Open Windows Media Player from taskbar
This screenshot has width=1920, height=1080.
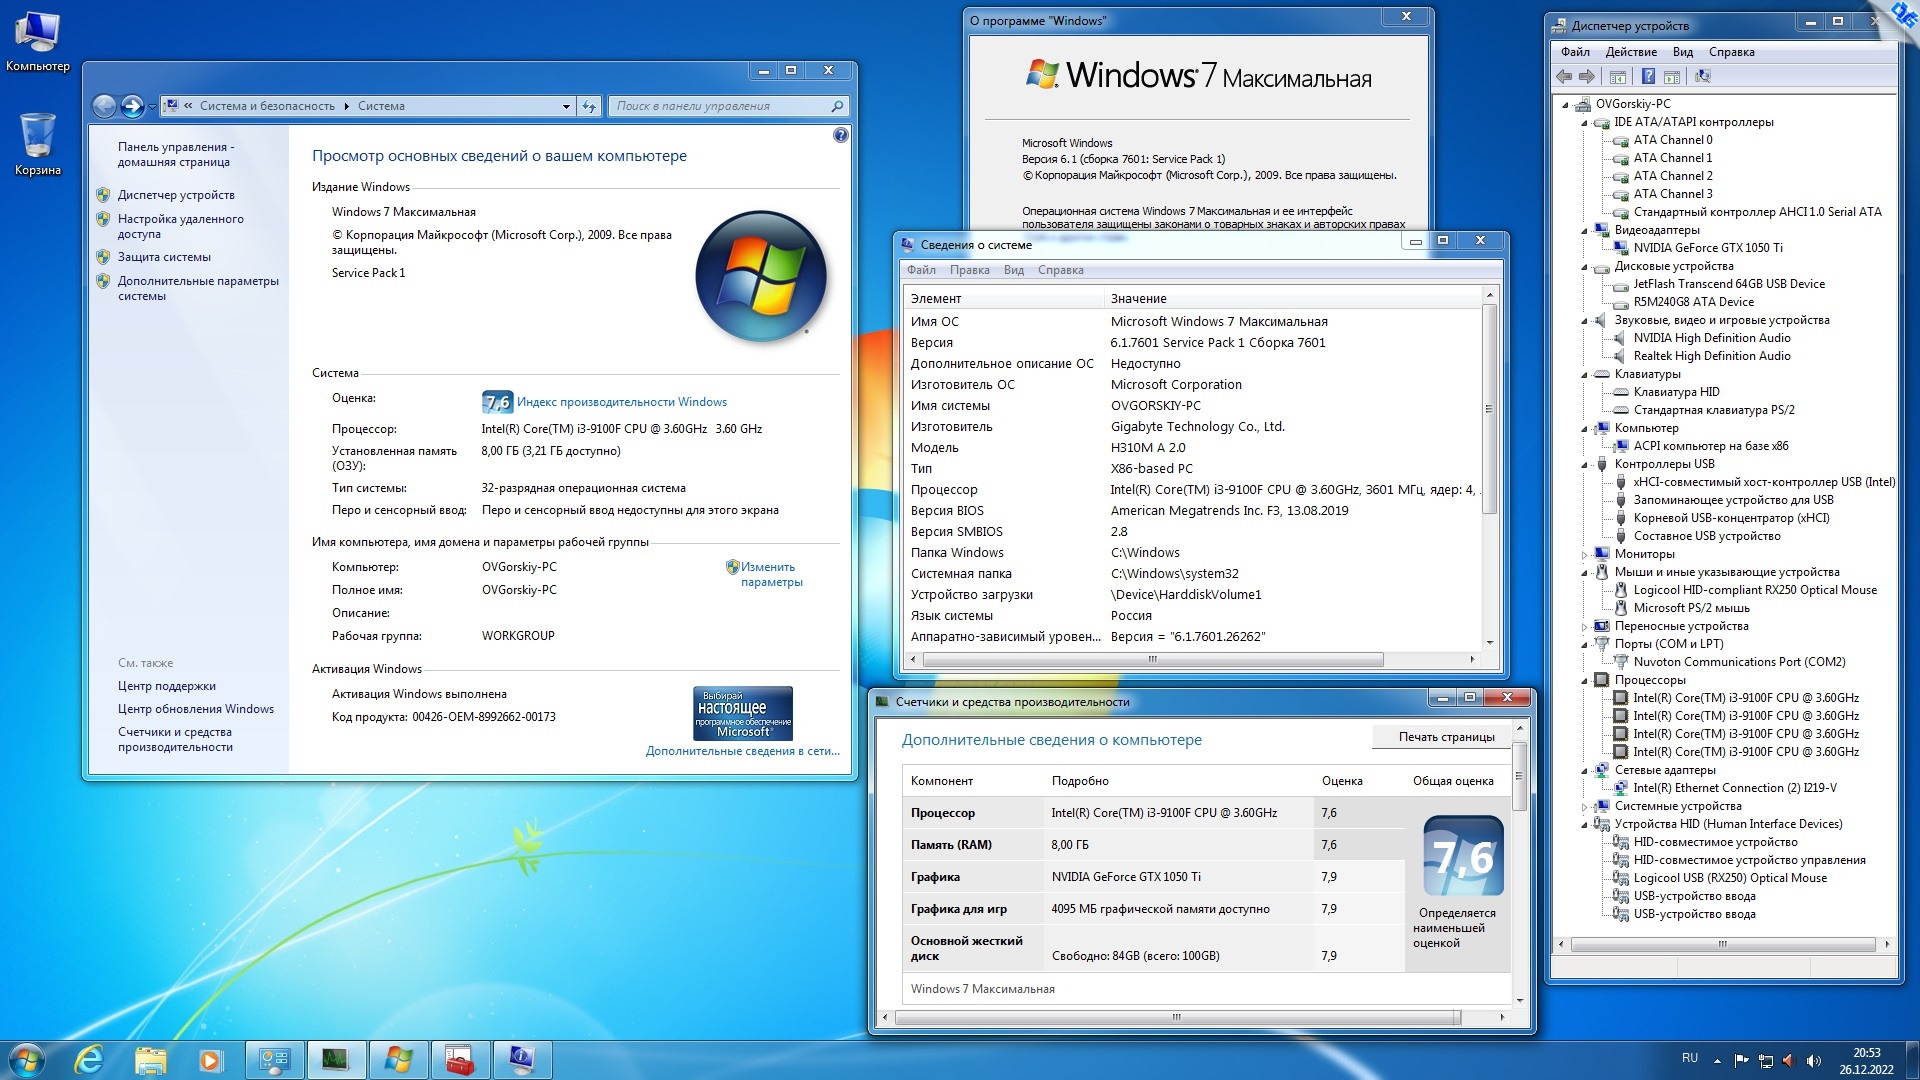coord(211,1060)
